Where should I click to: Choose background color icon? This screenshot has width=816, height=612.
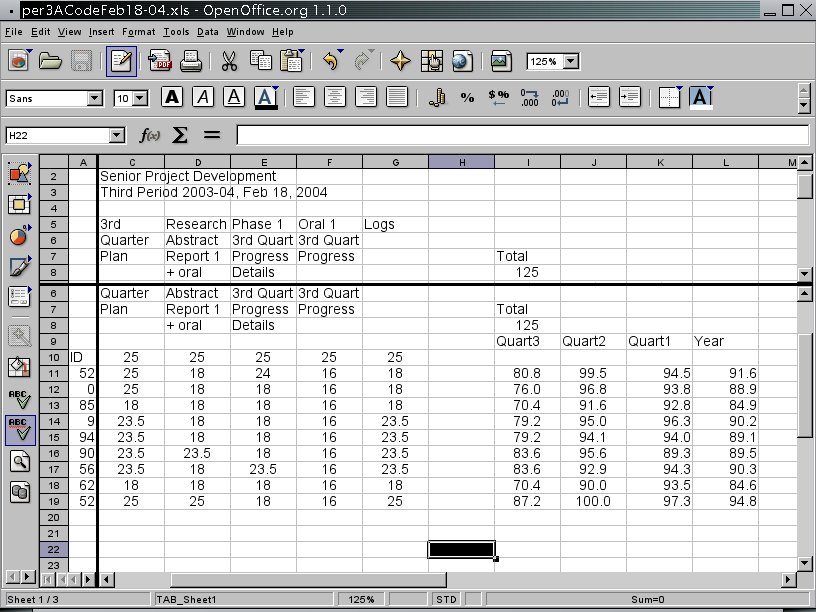[701, 97]
